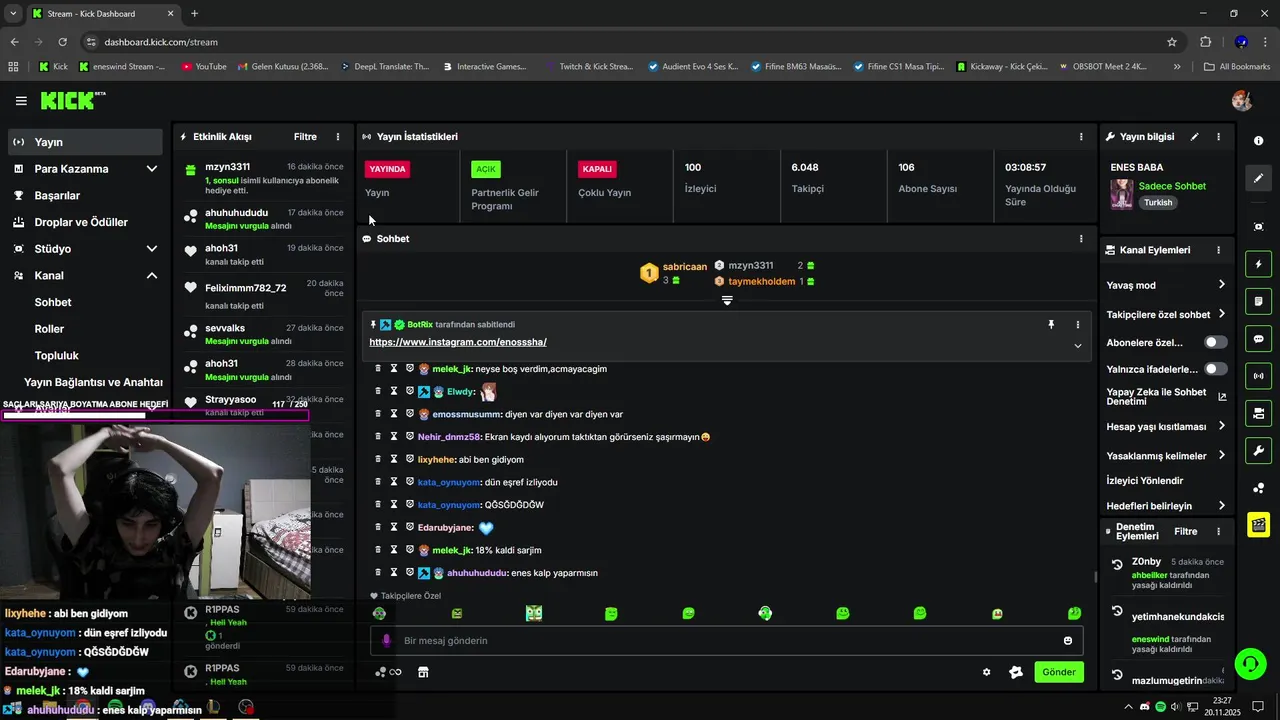Click the chat panel scrollbar
The width and height of the screenshot is (1280, 720).
coord(1096,577)
